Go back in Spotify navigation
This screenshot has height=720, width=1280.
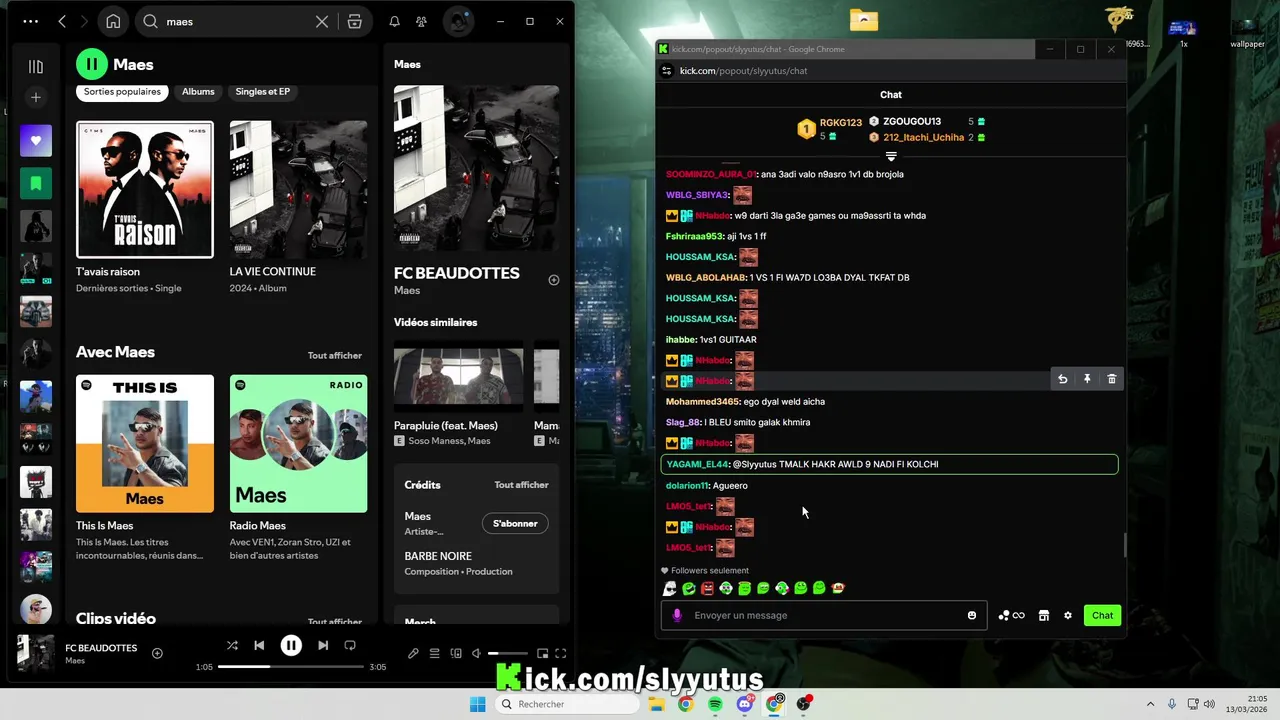click(x=62, y=21)
